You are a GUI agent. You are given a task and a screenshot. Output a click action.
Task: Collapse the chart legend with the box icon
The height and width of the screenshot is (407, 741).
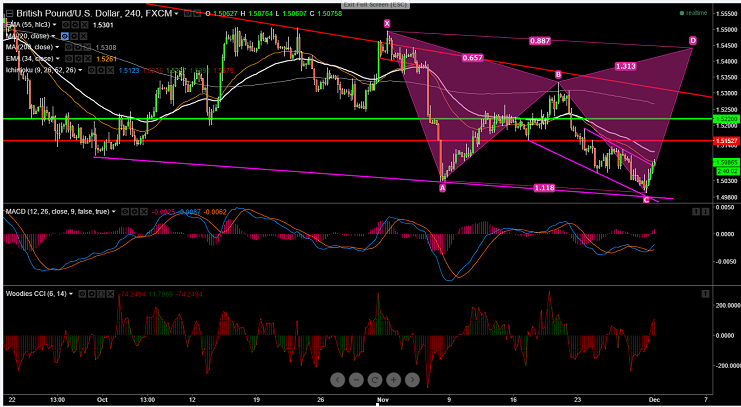pos(9,13)
